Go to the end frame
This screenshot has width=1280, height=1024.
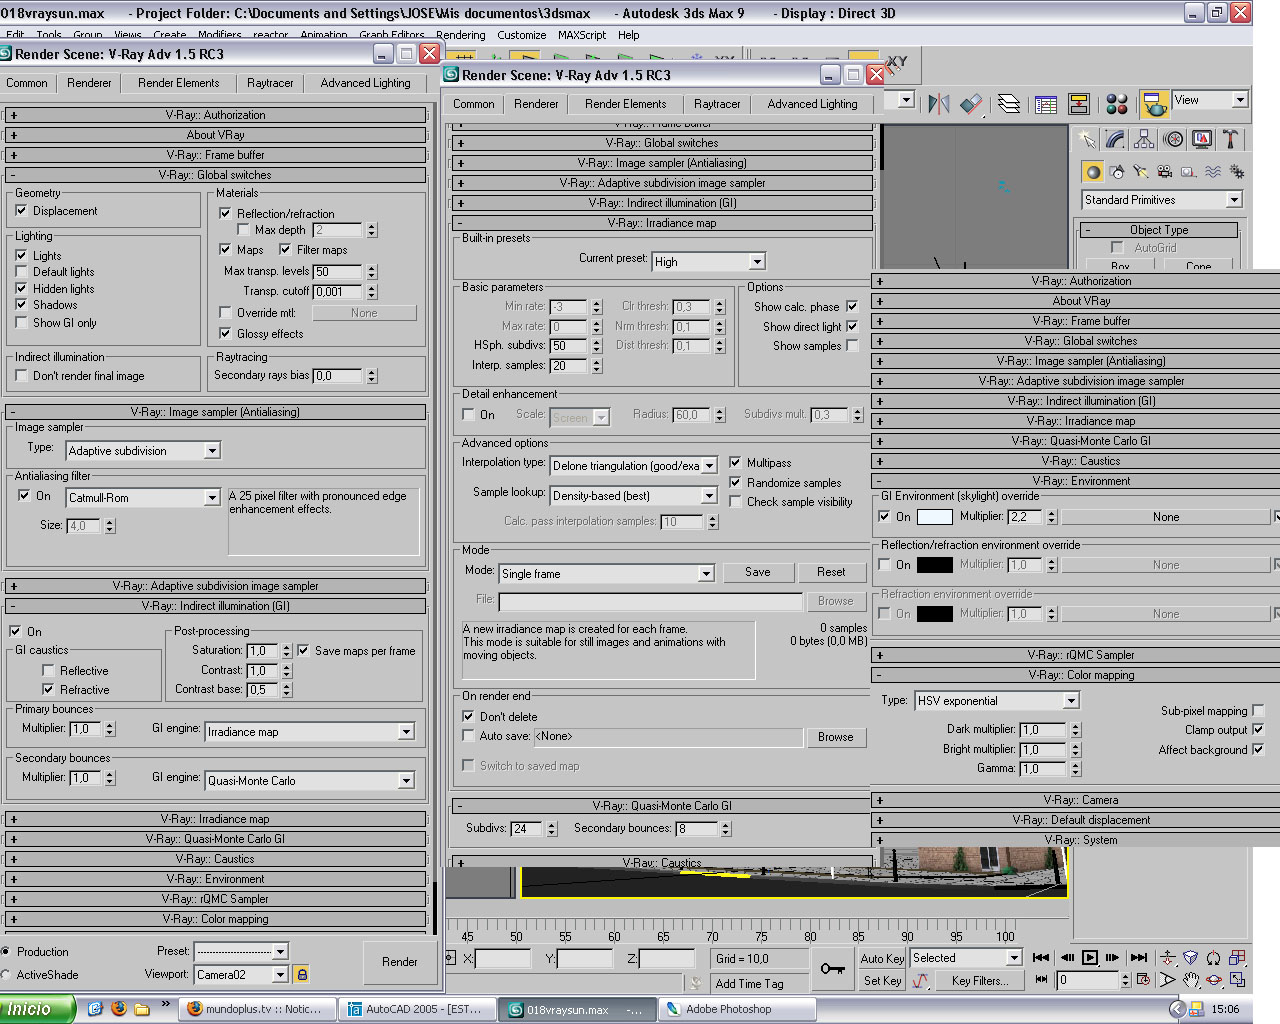point(1139,958)
